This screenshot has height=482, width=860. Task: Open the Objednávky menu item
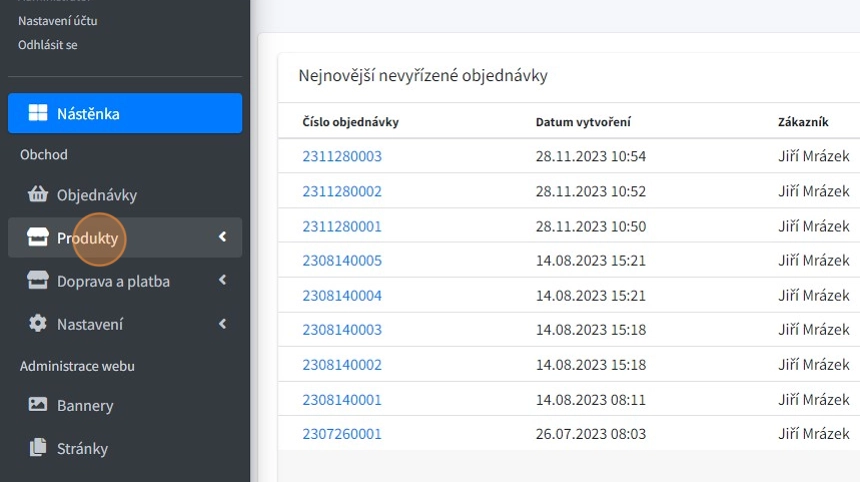pyautogui.click(x=96, y=195)
